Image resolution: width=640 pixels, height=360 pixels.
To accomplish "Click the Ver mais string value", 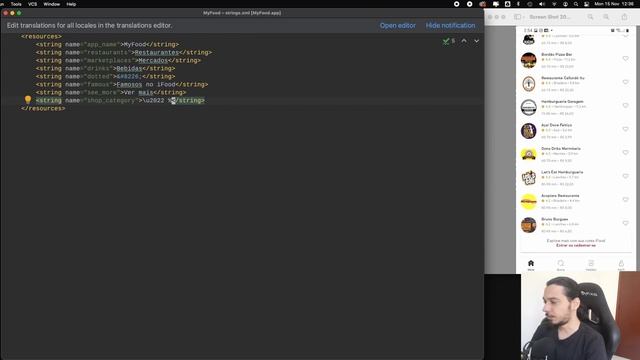I will click(x=138, y=93).
